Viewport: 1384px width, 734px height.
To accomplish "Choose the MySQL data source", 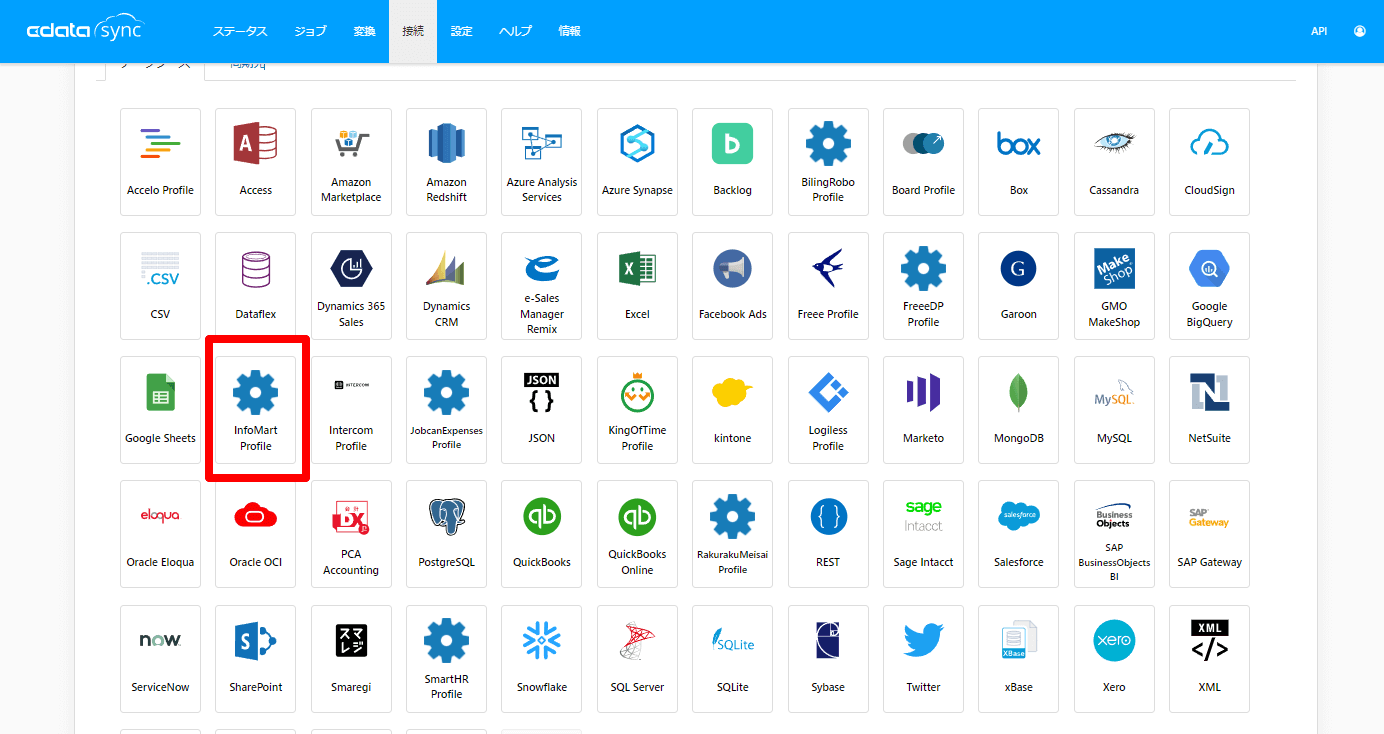I will point(1114,410).
